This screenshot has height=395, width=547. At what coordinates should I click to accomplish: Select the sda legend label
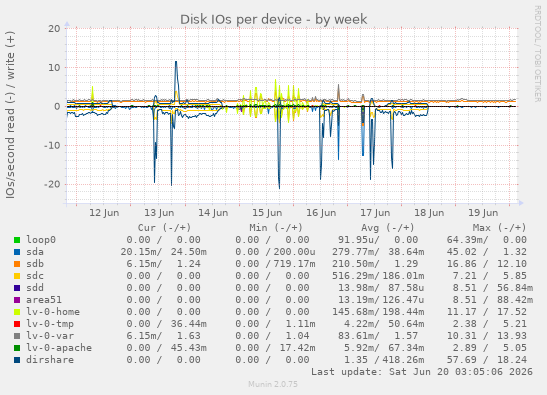coord(35,252)
